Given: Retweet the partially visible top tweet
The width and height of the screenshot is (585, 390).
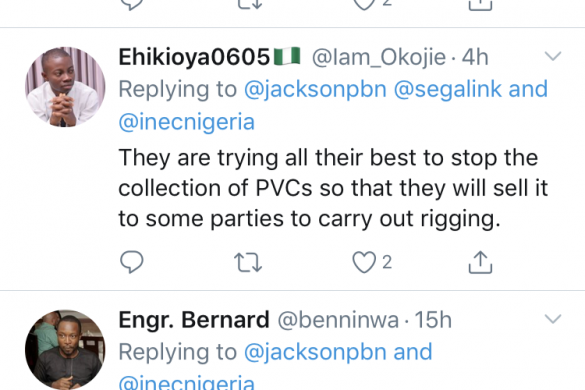Looking at the screenshot, I should pyautogui.click(x=250, y=4).
